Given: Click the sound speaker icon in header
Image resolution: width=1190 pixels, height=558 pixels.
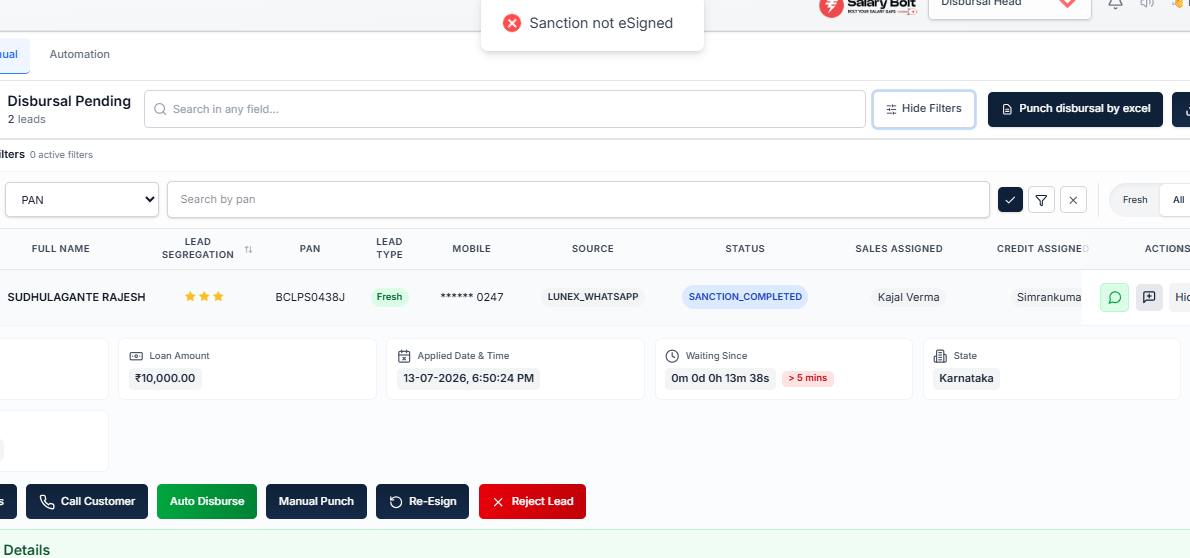Looking at the screenshot, I should [x=1147, y=3].
